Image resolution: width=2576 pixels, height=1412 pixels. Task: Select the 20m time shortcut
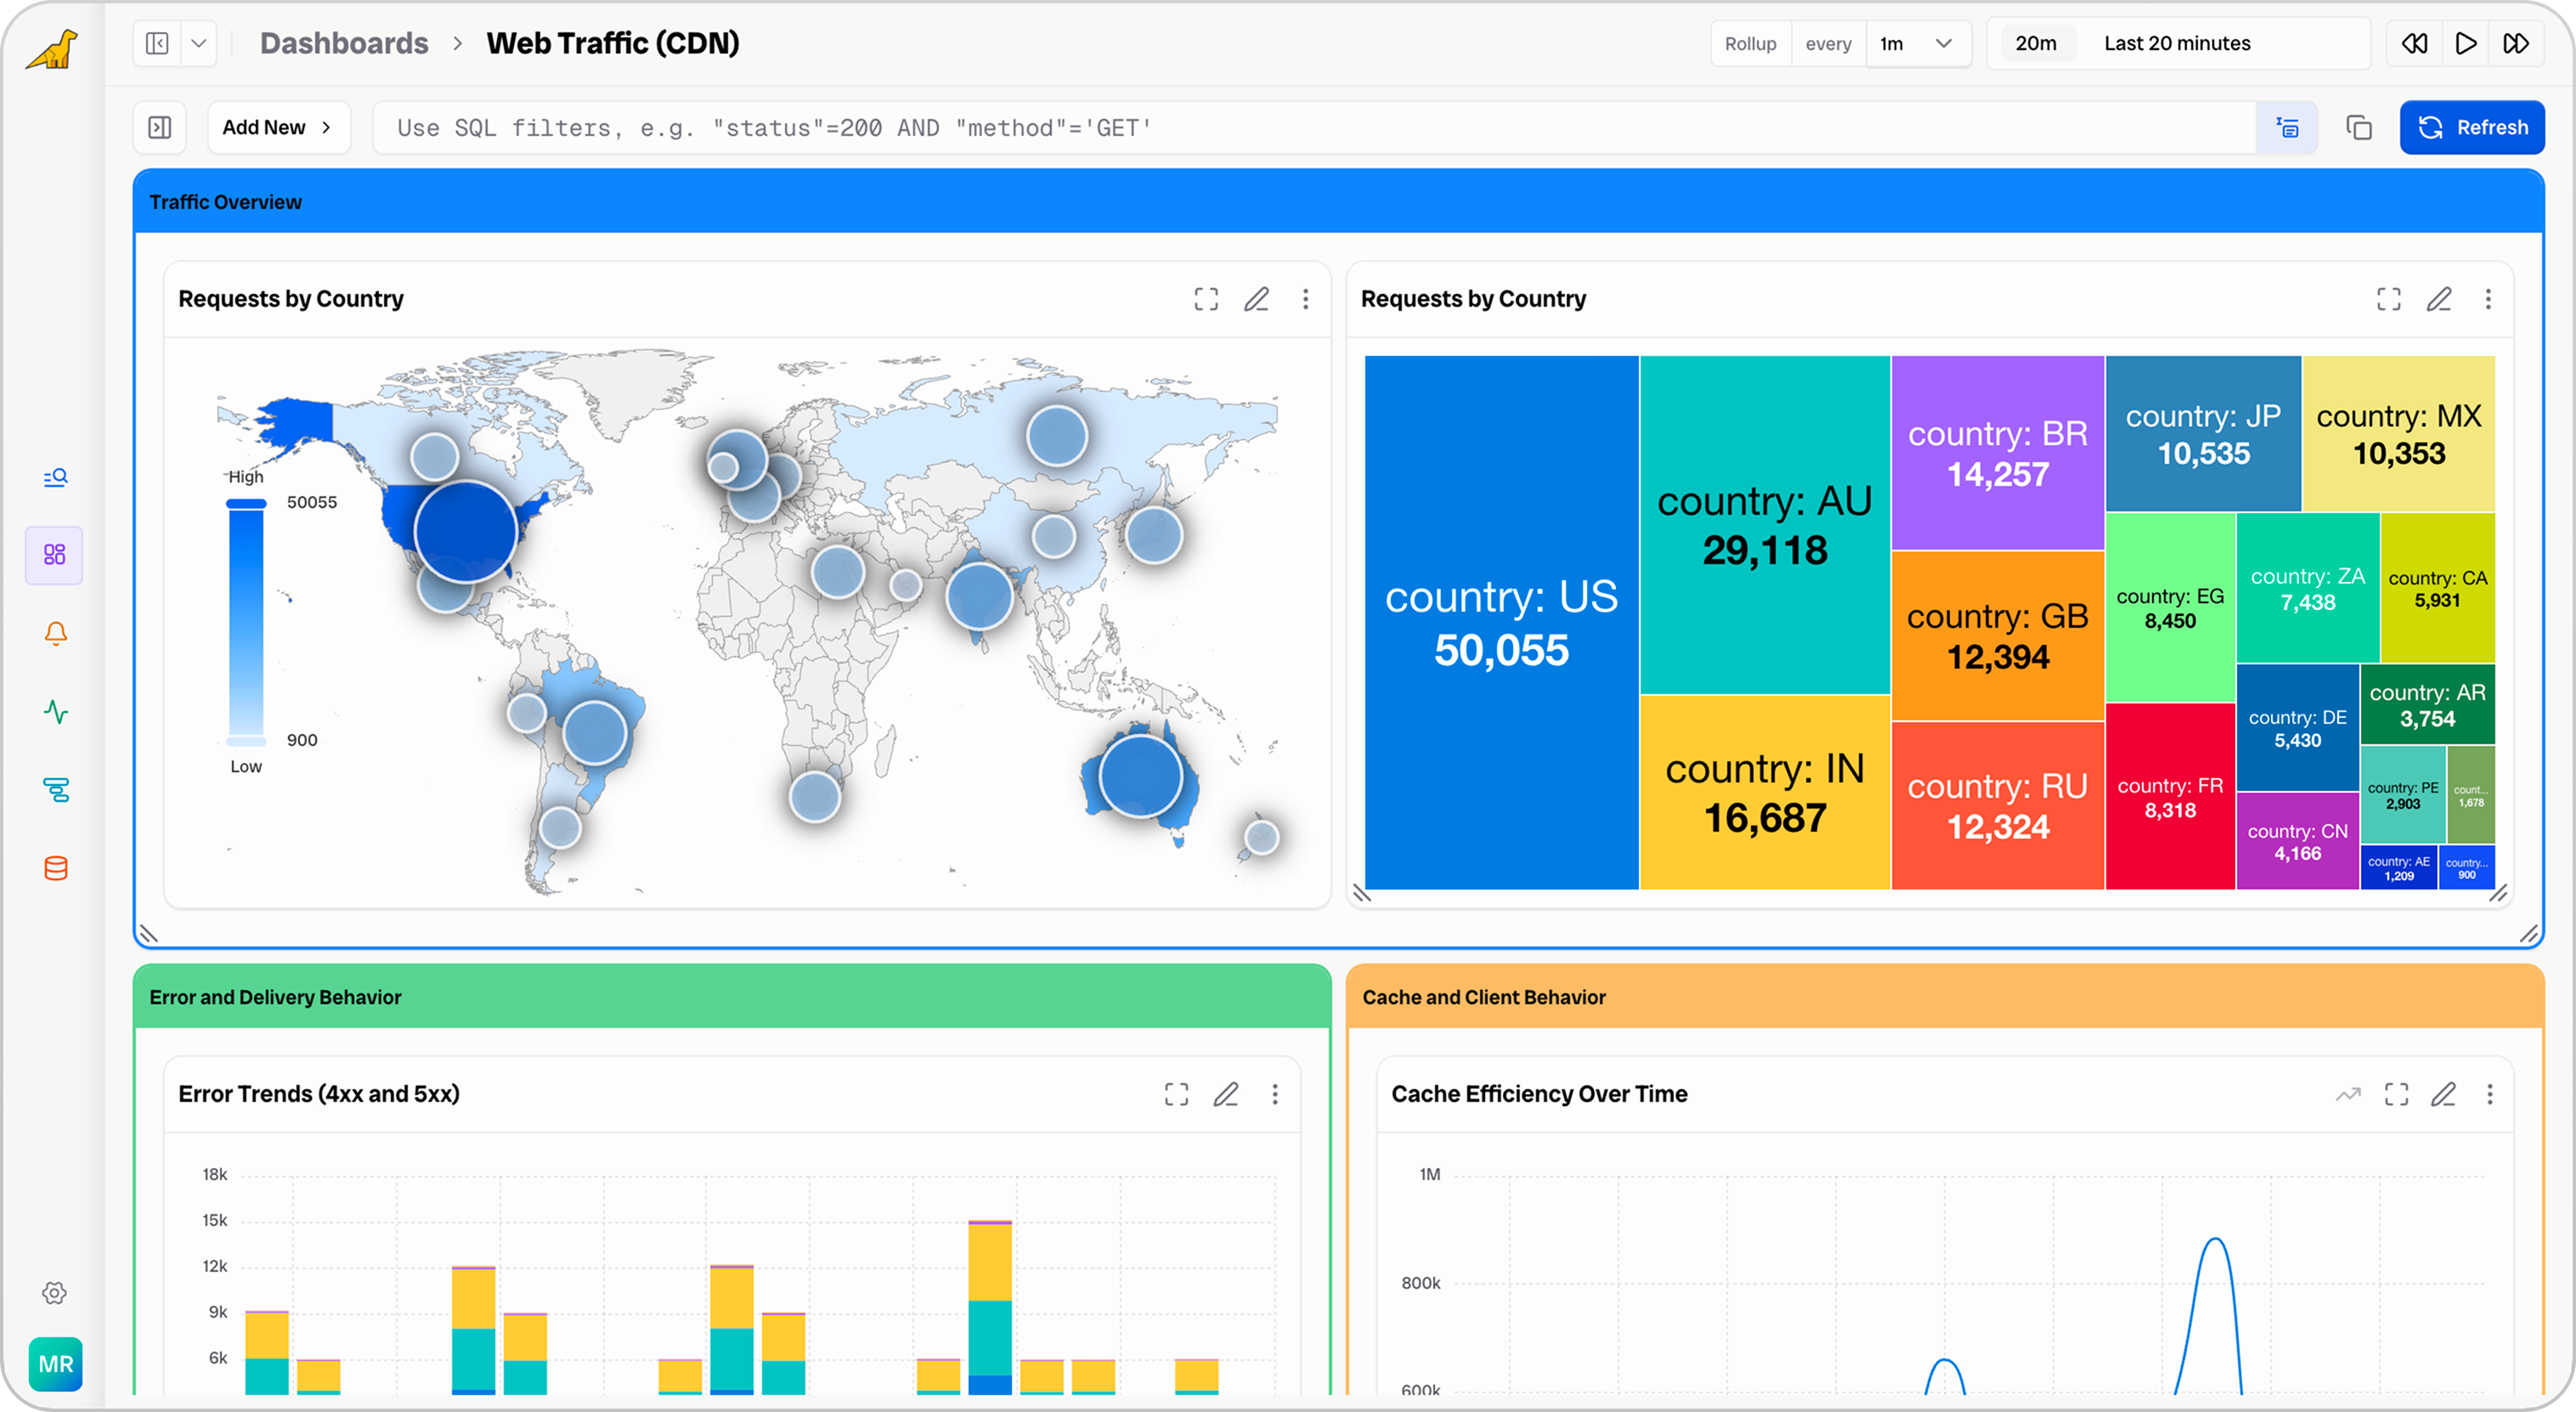(x=2036, y=43)
